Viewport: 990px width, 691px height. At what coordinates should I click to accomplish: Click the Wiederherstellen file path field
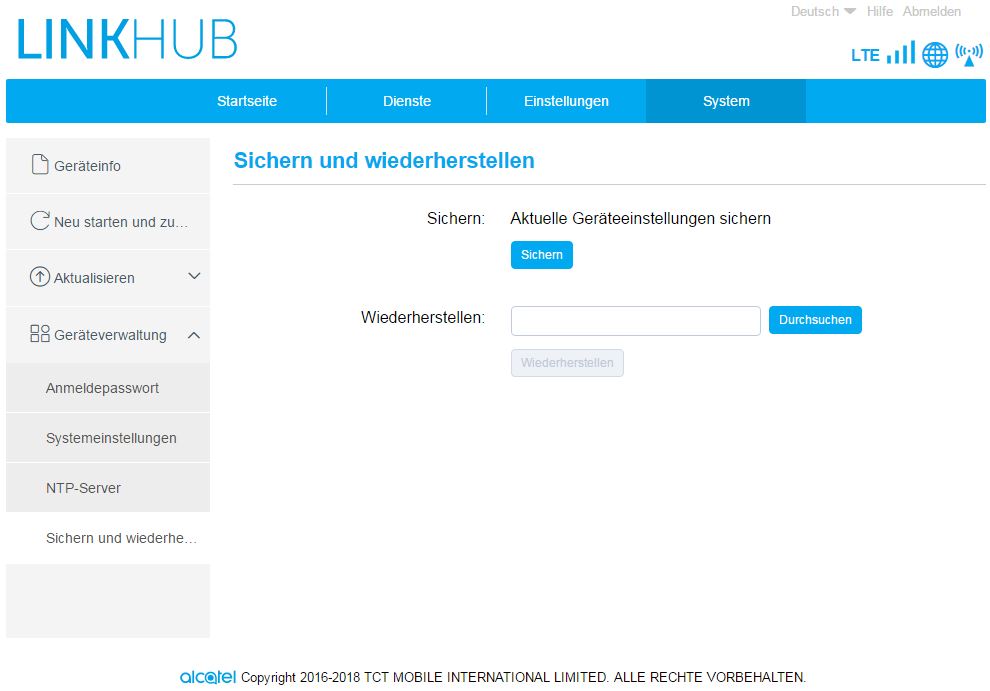pyautogui.click(x=635, y=321)
